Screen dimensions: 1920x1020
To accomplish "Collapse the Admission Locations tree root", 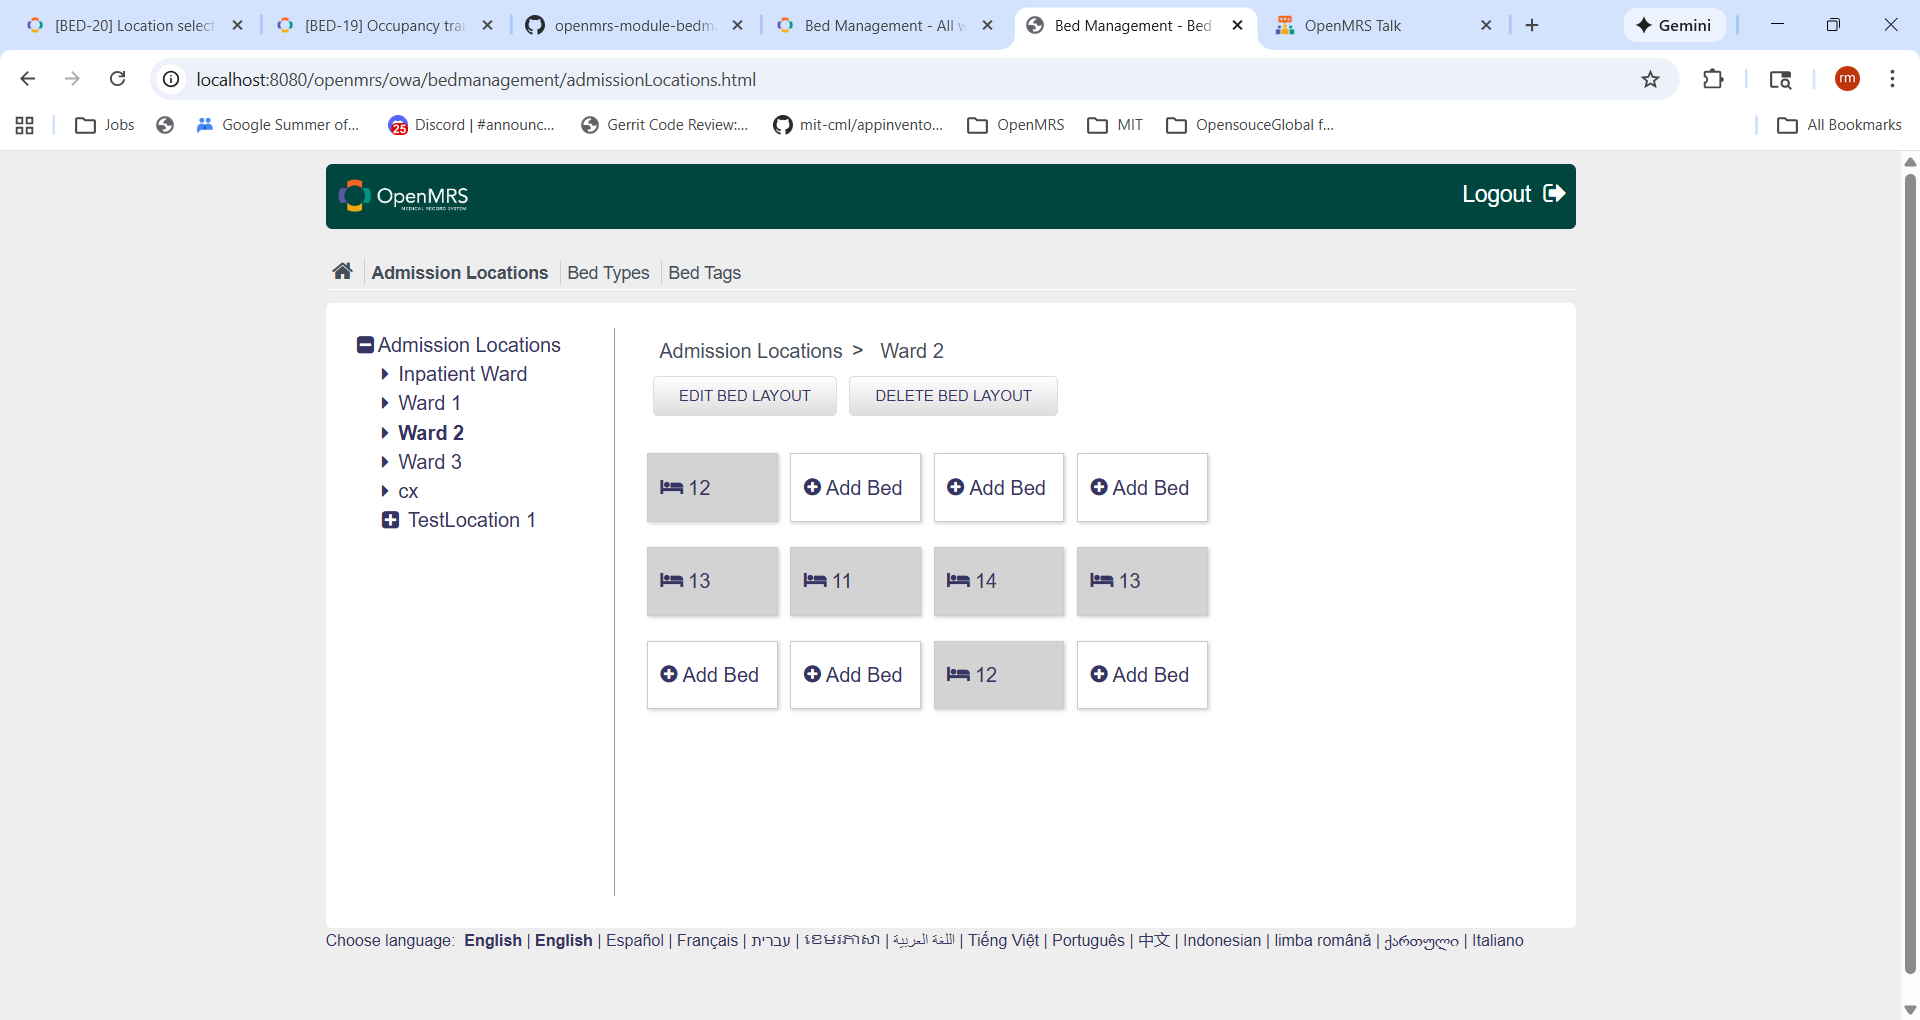I will tap(365, 345).
